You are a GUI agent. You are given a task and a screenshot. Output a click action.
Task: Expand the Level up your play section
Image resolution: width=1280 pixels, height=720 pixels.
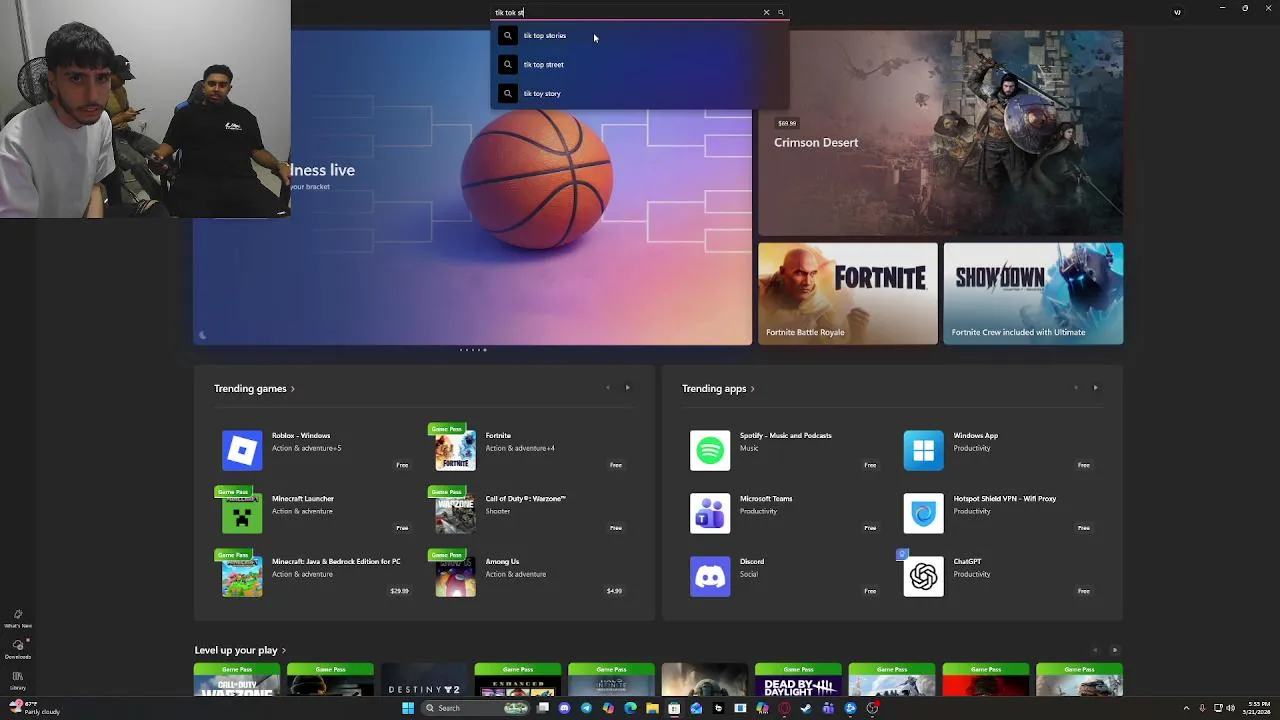point(240,650)
